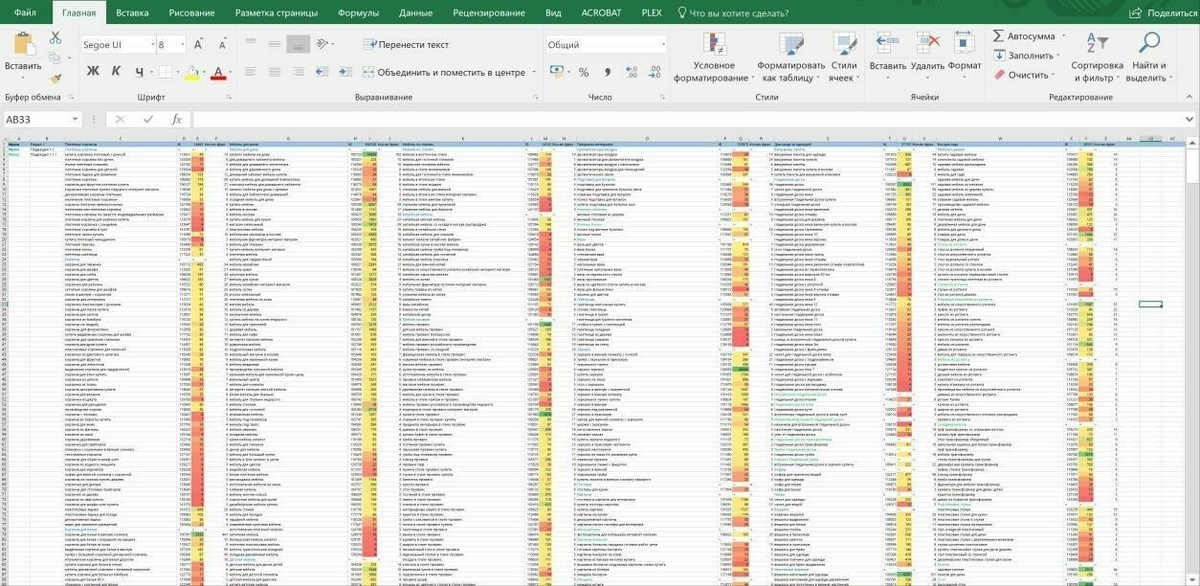Click Объединить и поместить в центре button
This screenshot has width=1200, height=586.
(x=444, y=72)
